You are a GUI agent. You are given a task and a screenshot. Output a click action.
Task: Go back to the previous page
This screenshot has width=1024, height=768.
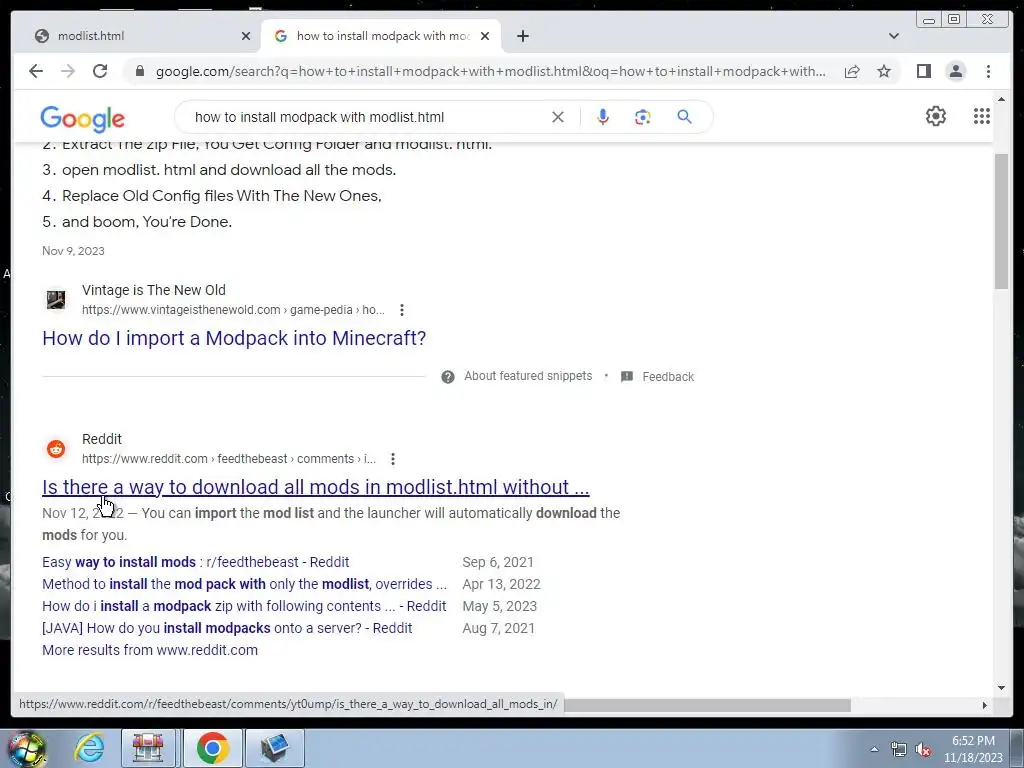[x=36, y=71]
